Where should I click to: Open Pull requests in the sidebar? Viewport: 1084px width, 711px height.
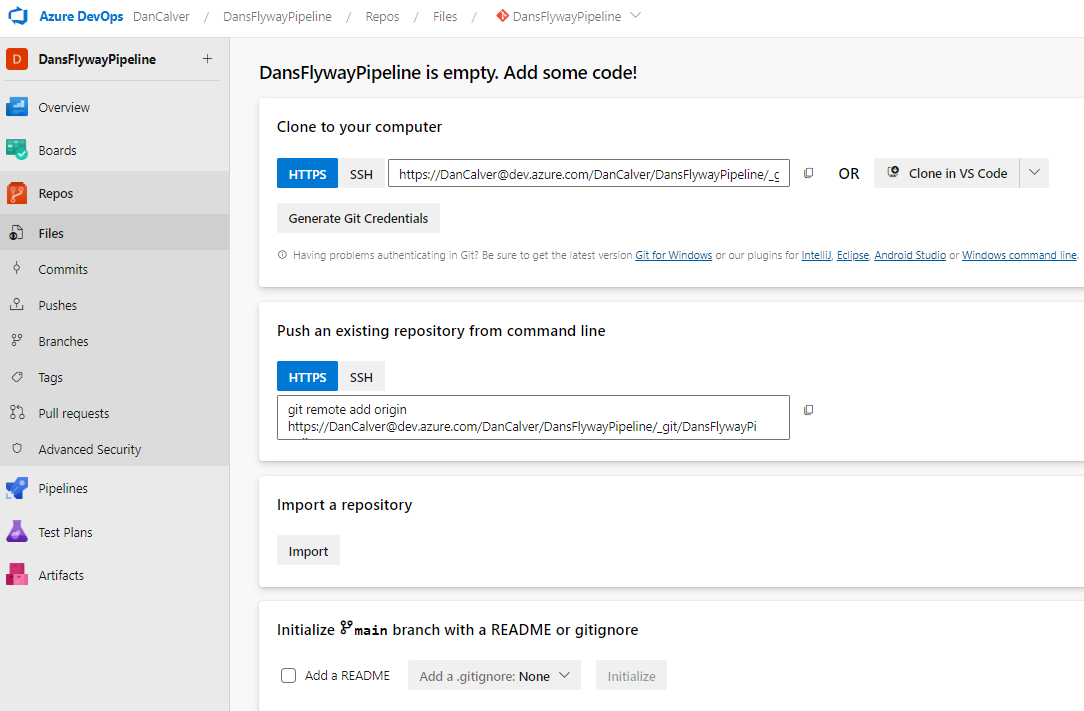click(x=73, y=413)
